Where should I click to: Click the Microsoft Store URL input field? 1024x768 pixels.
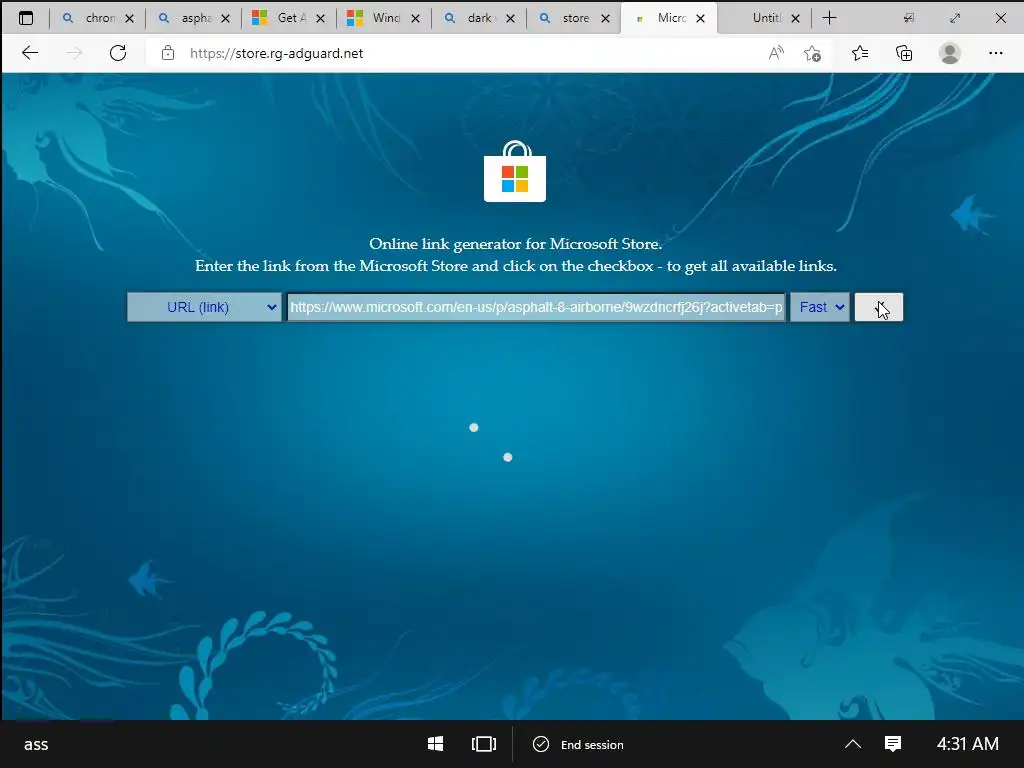536,307
